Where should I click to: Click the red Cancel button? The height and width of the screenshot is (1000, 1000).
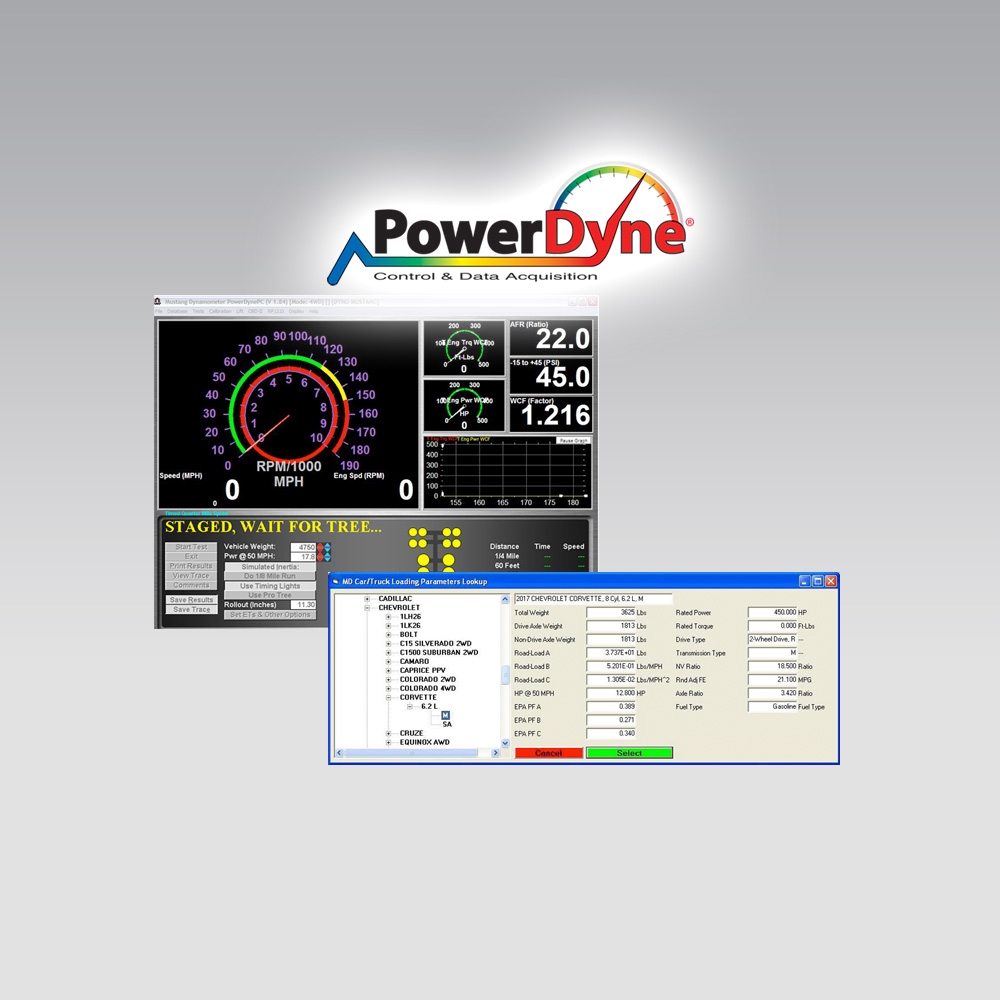click(548, 752)
